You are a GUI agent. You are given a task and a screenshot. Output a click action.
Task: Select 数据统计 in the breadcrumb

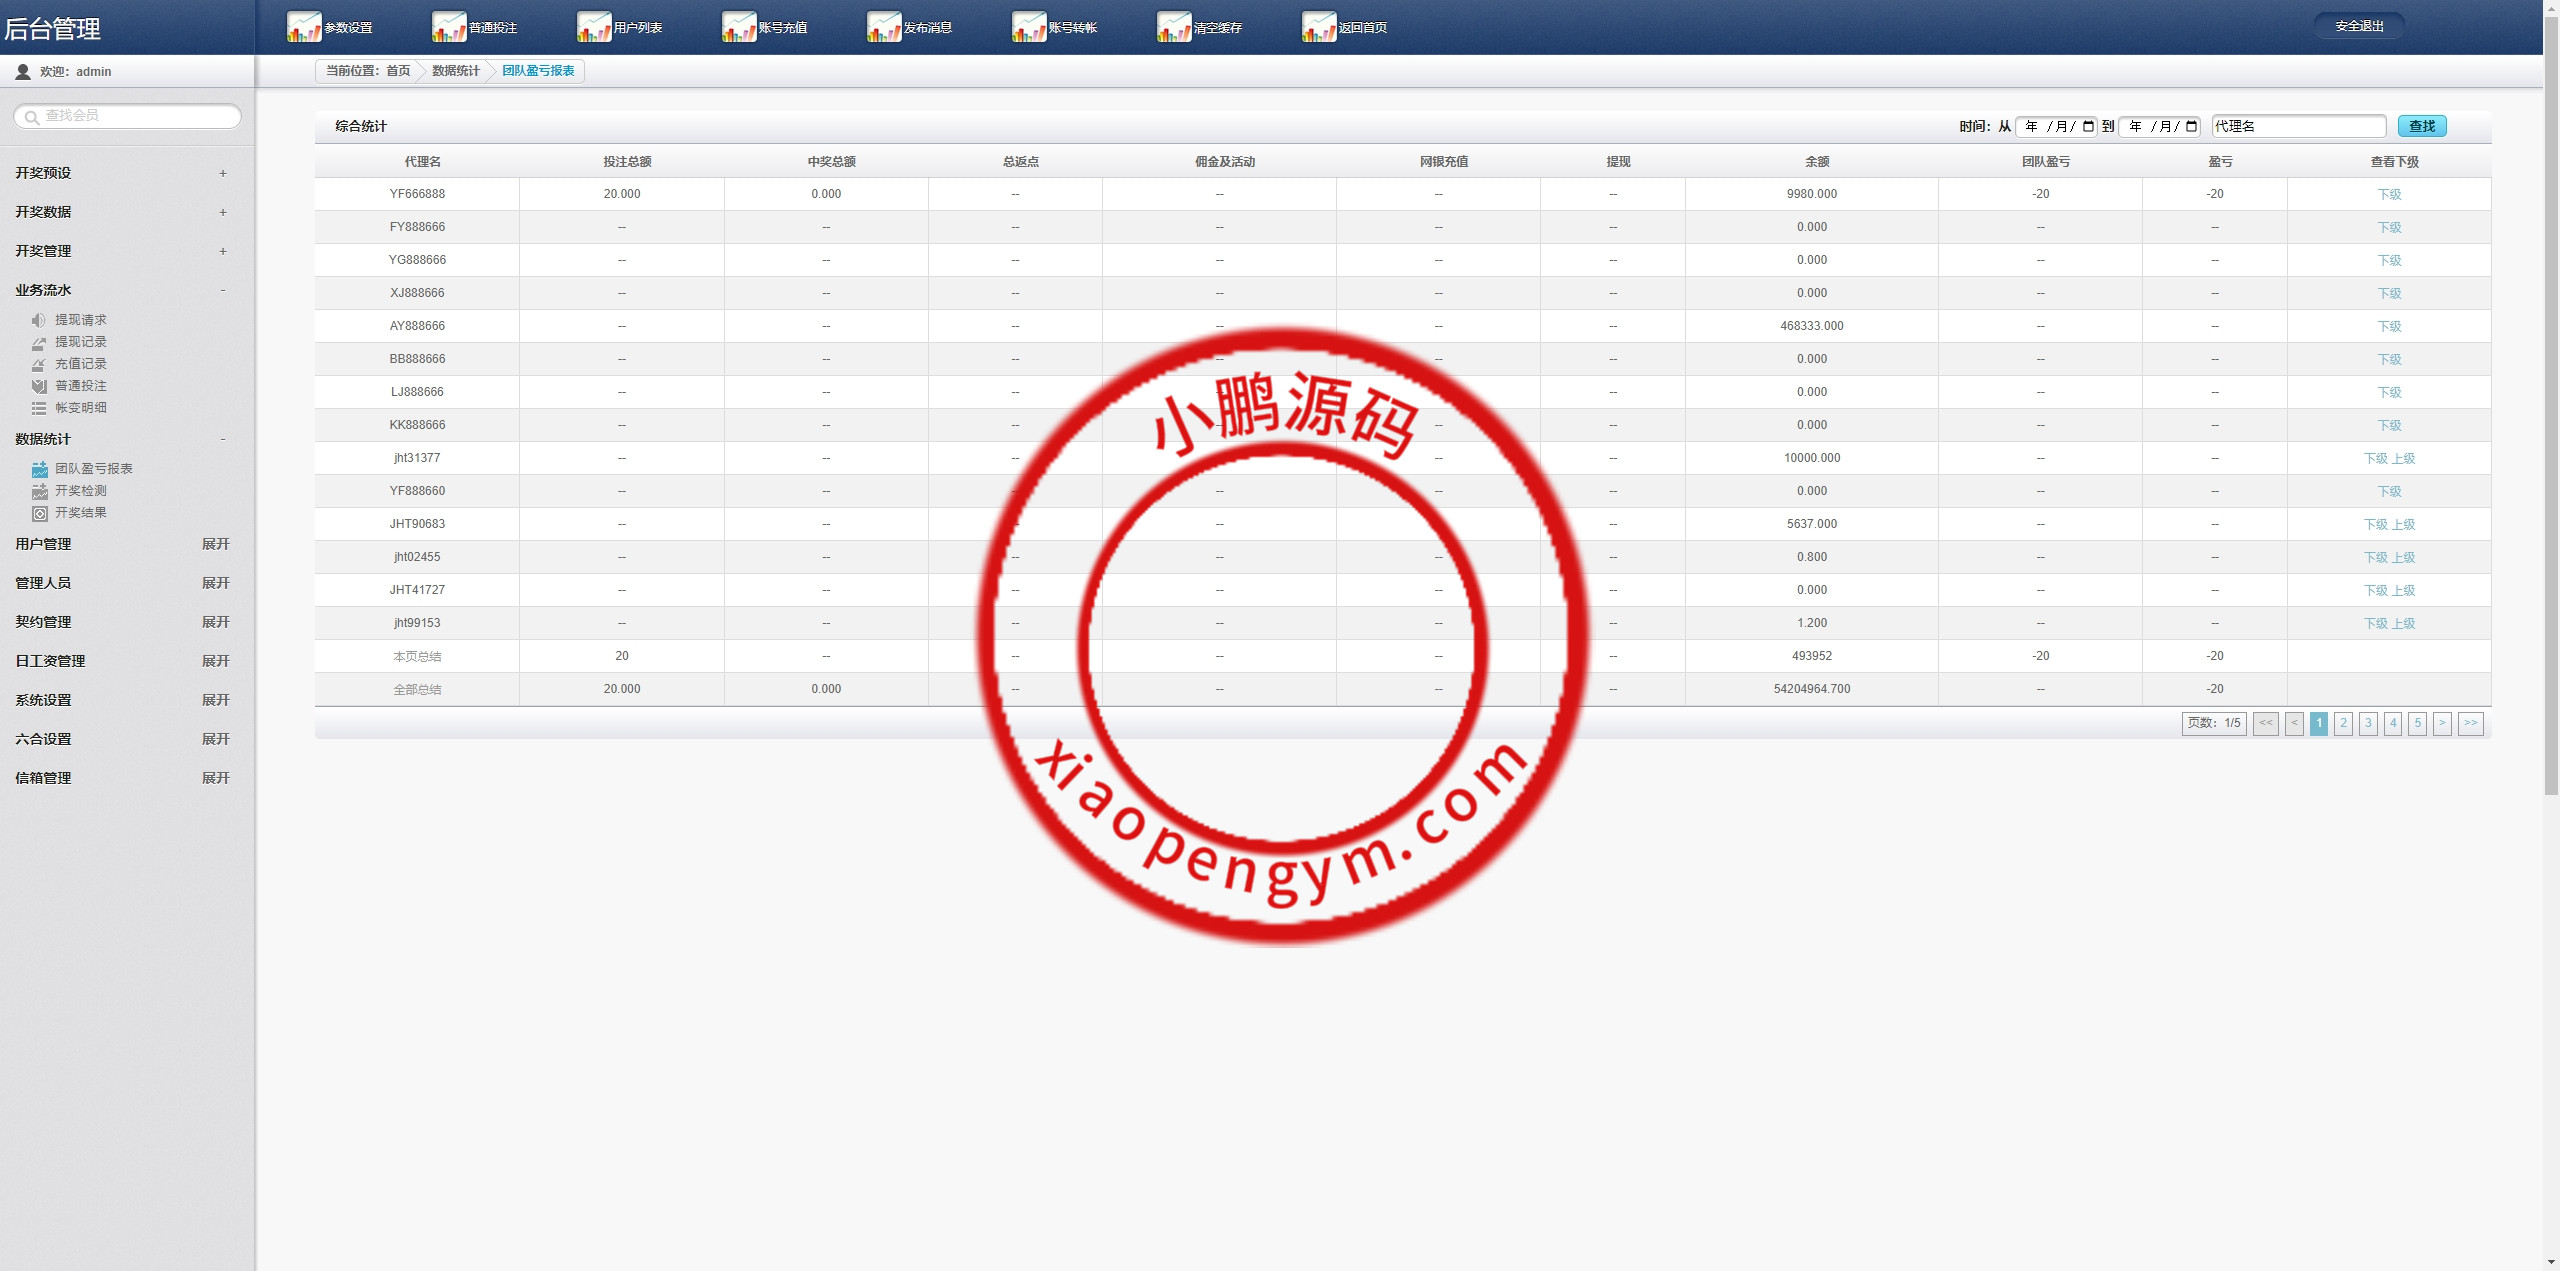(x=456, y=71)
